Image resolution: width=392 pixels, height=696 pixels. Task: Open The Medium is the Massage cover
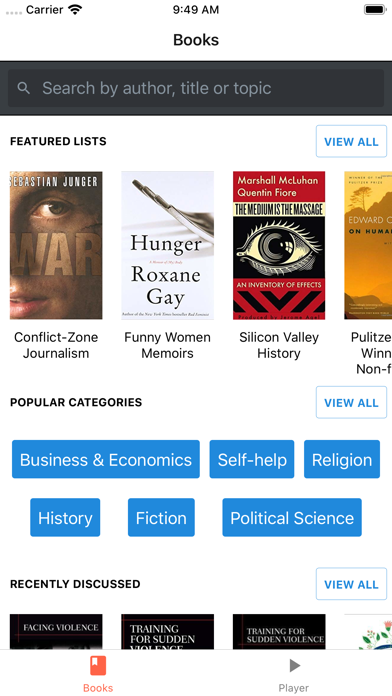[x=279, y=245]
